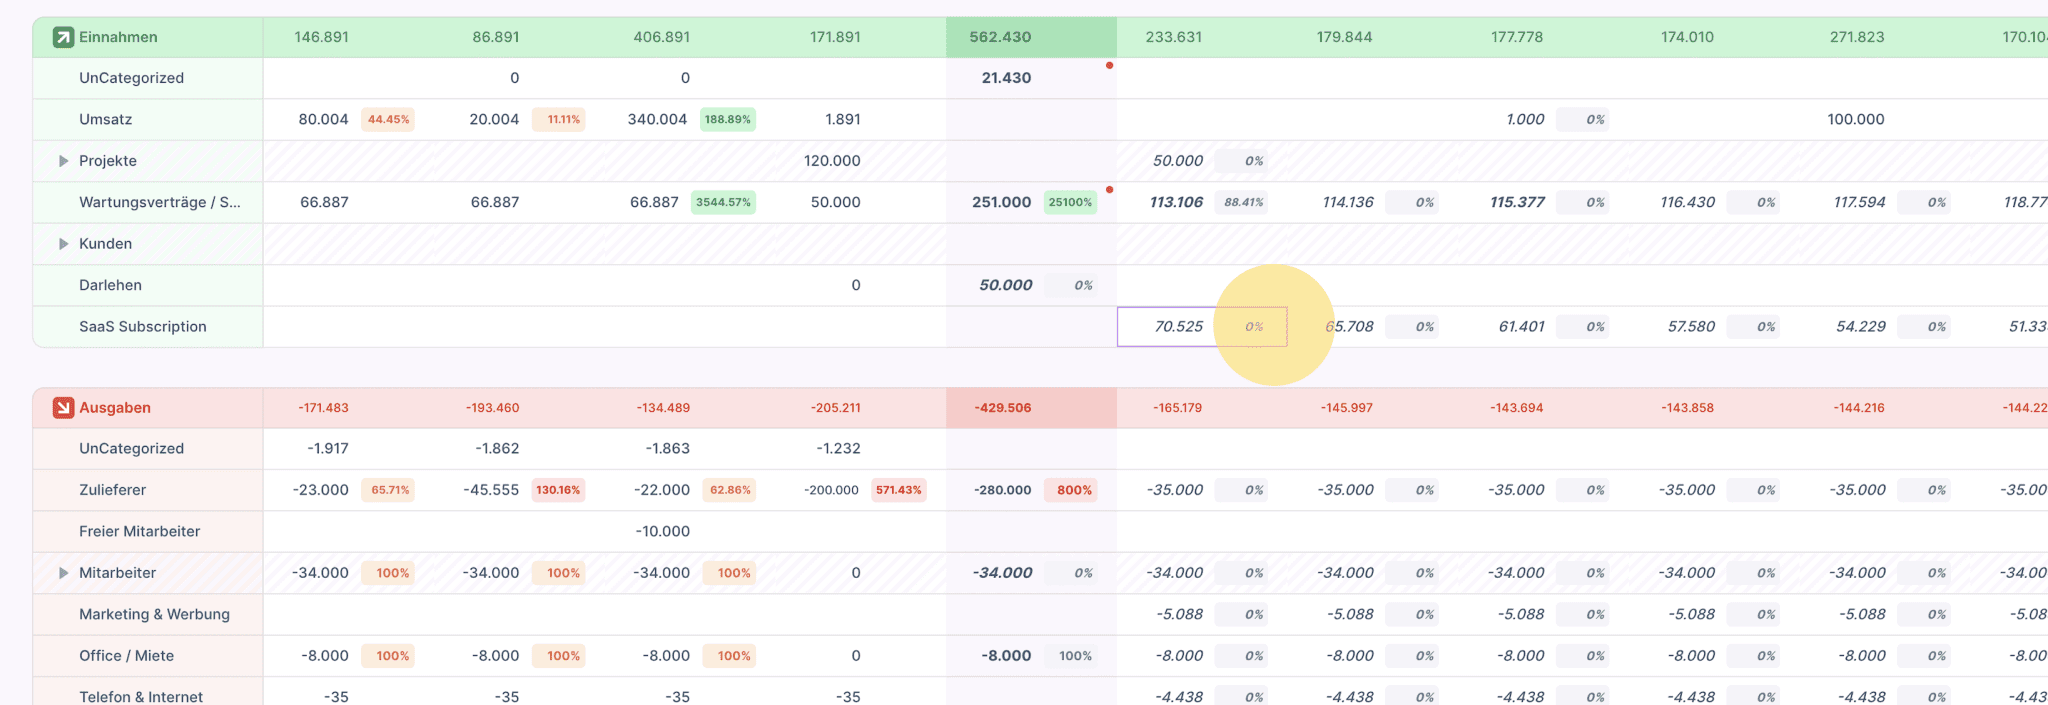Select the 3544.57% badge in Wartungsverträge row
Viewport: 2048px width, 705px height.
(723, 202)
